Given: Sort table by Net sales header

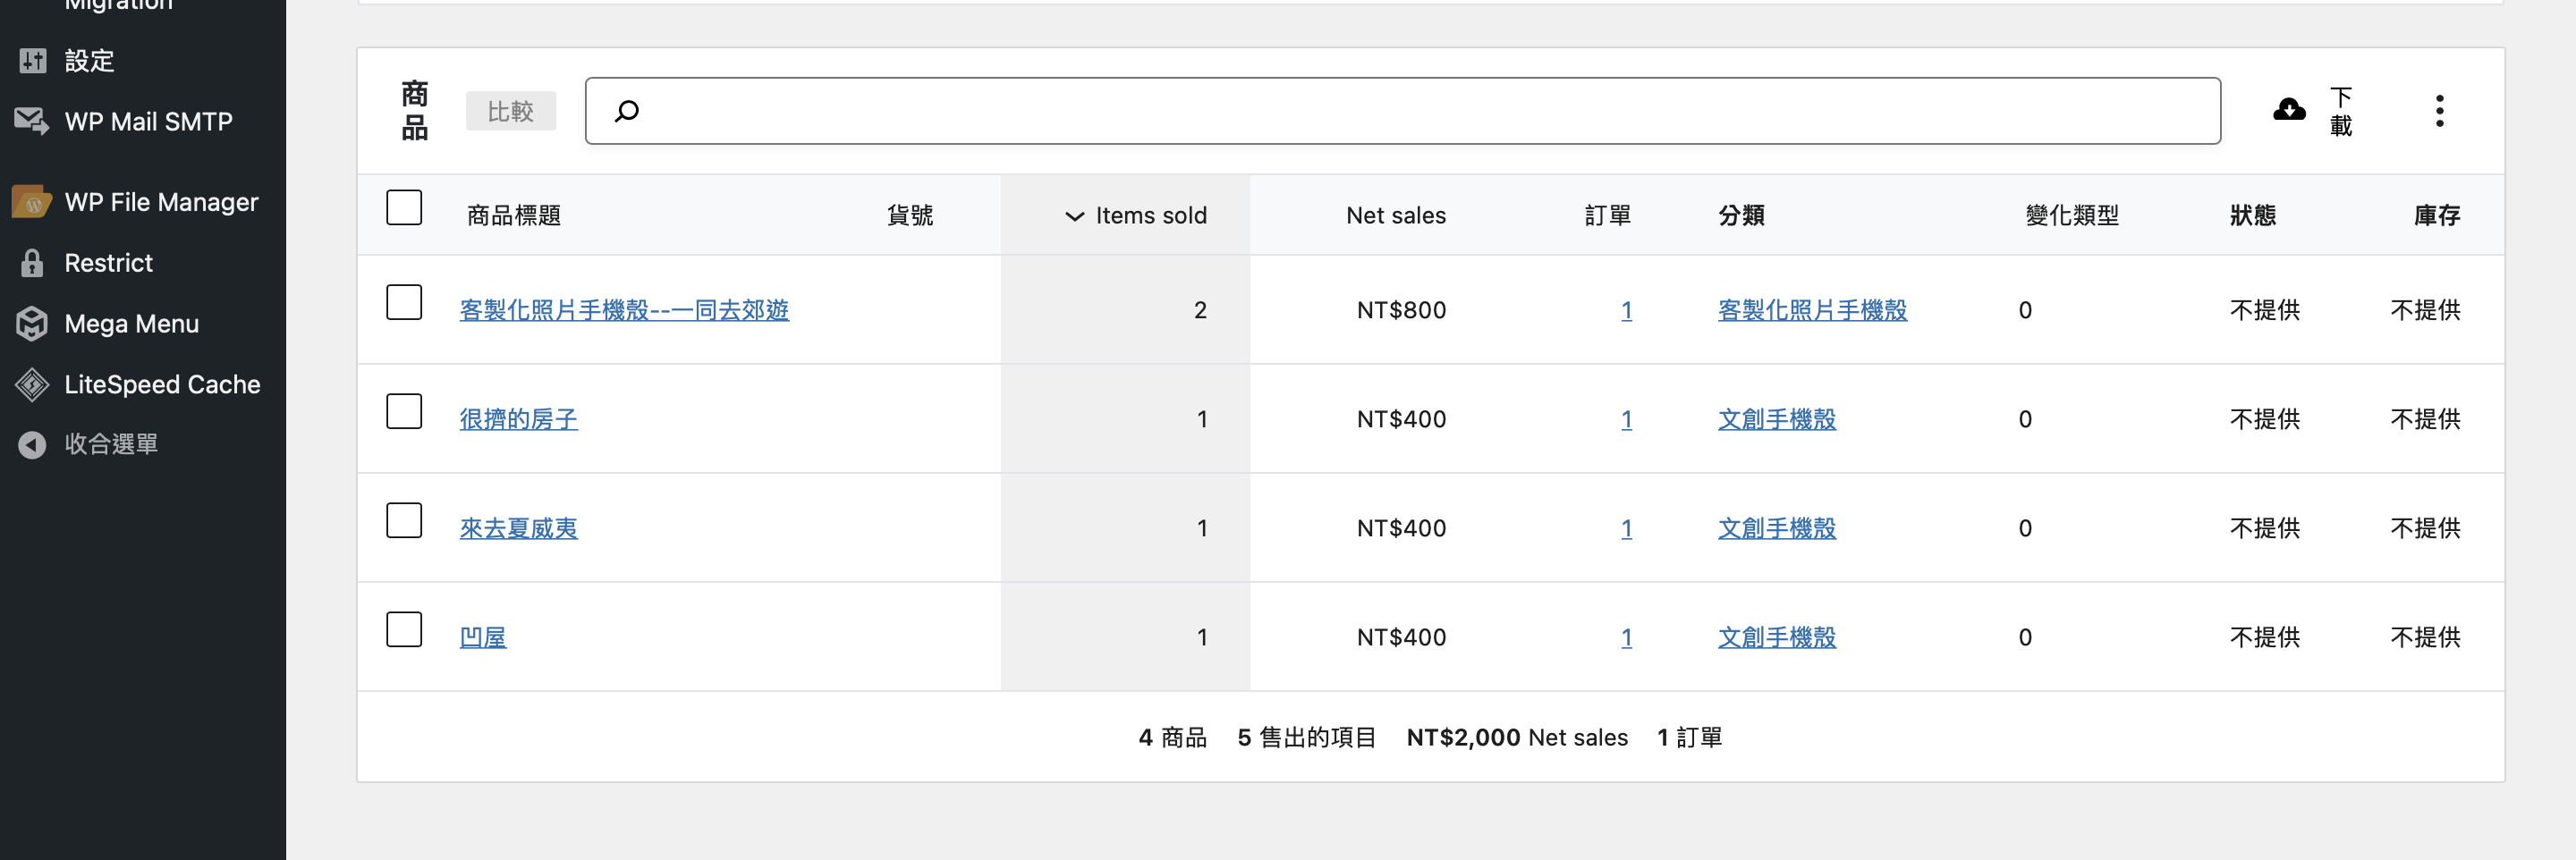Looking at the screenshot, I should (1395, 215).
